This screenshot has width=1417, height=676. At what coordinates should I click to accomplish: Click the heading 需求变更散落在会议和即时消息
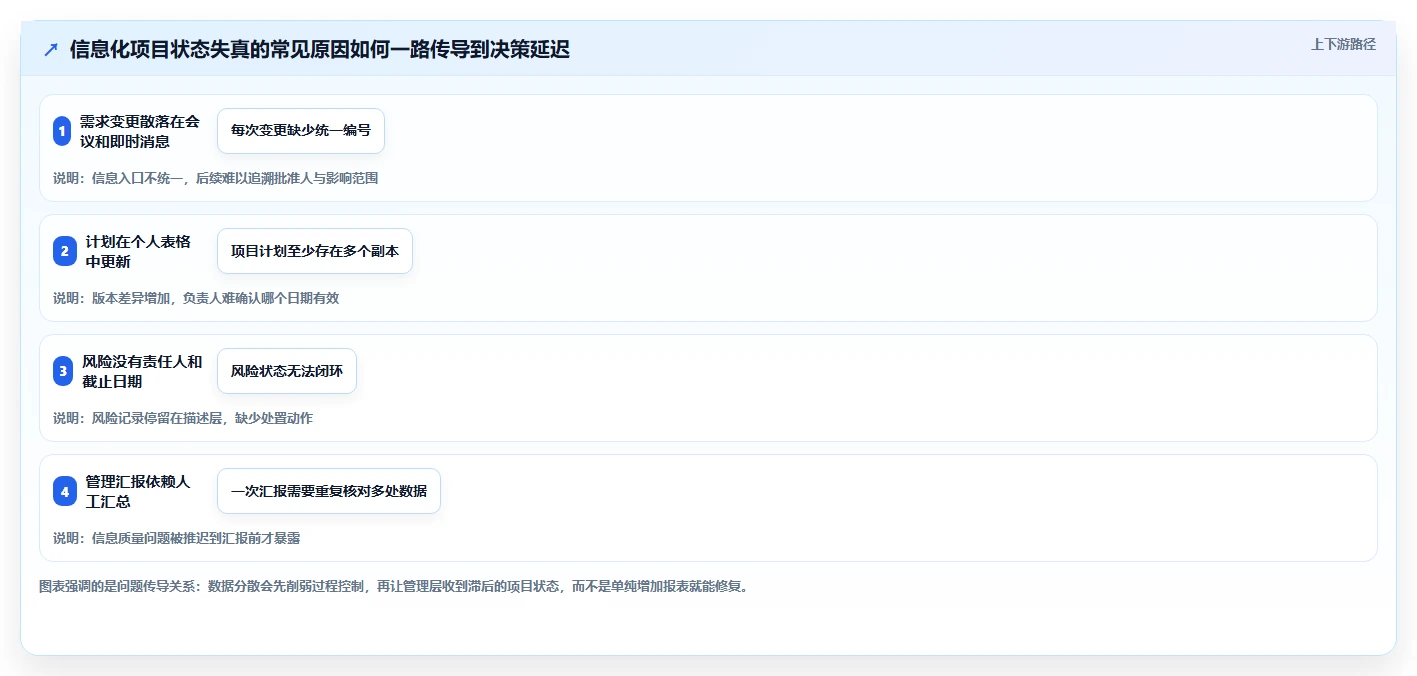tap(140, 131)
